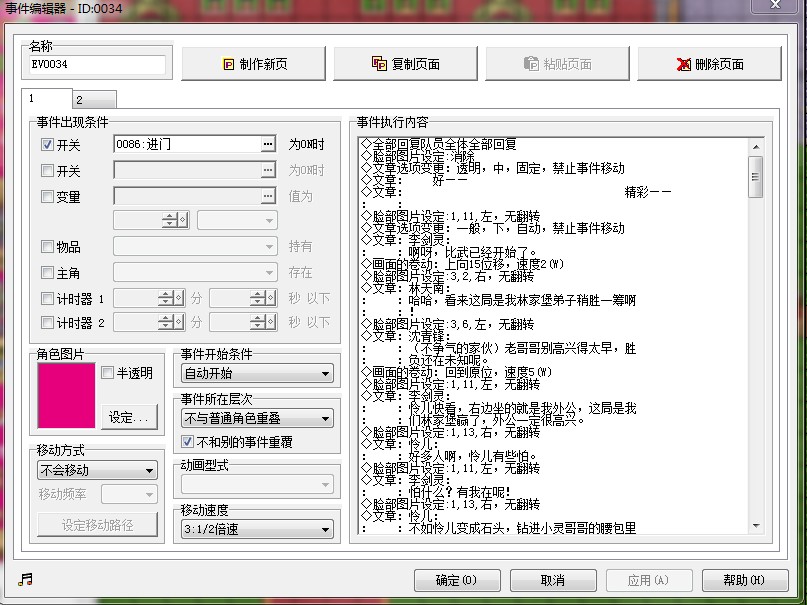Click the magenta 角色图片 preview
Image resolution: width=807 pixels, height=605 pixels.
(66, 395)
